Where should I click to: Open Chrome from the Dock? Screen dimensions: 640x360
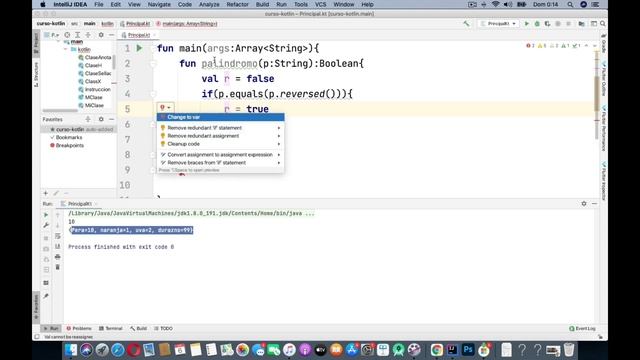coord(437,350)
